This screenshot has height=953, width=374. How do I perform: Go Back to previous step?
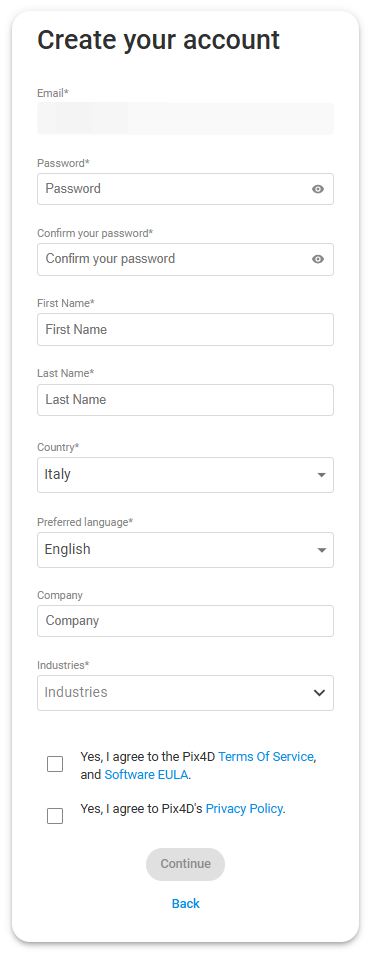coord(185,903)
